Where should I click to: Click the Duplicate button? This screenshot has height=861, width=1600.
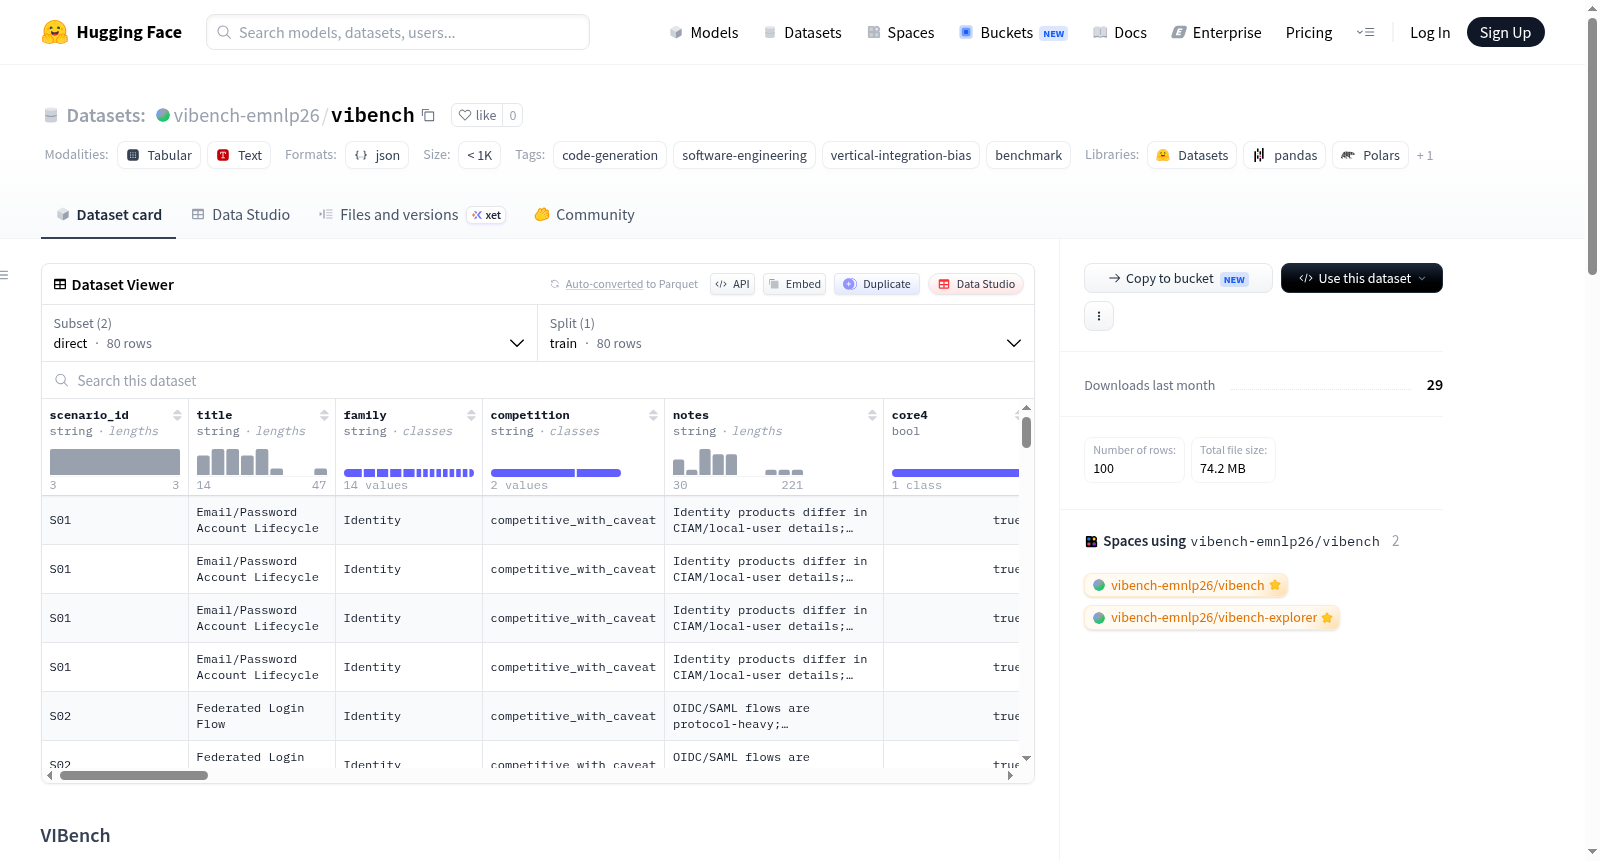877,284
